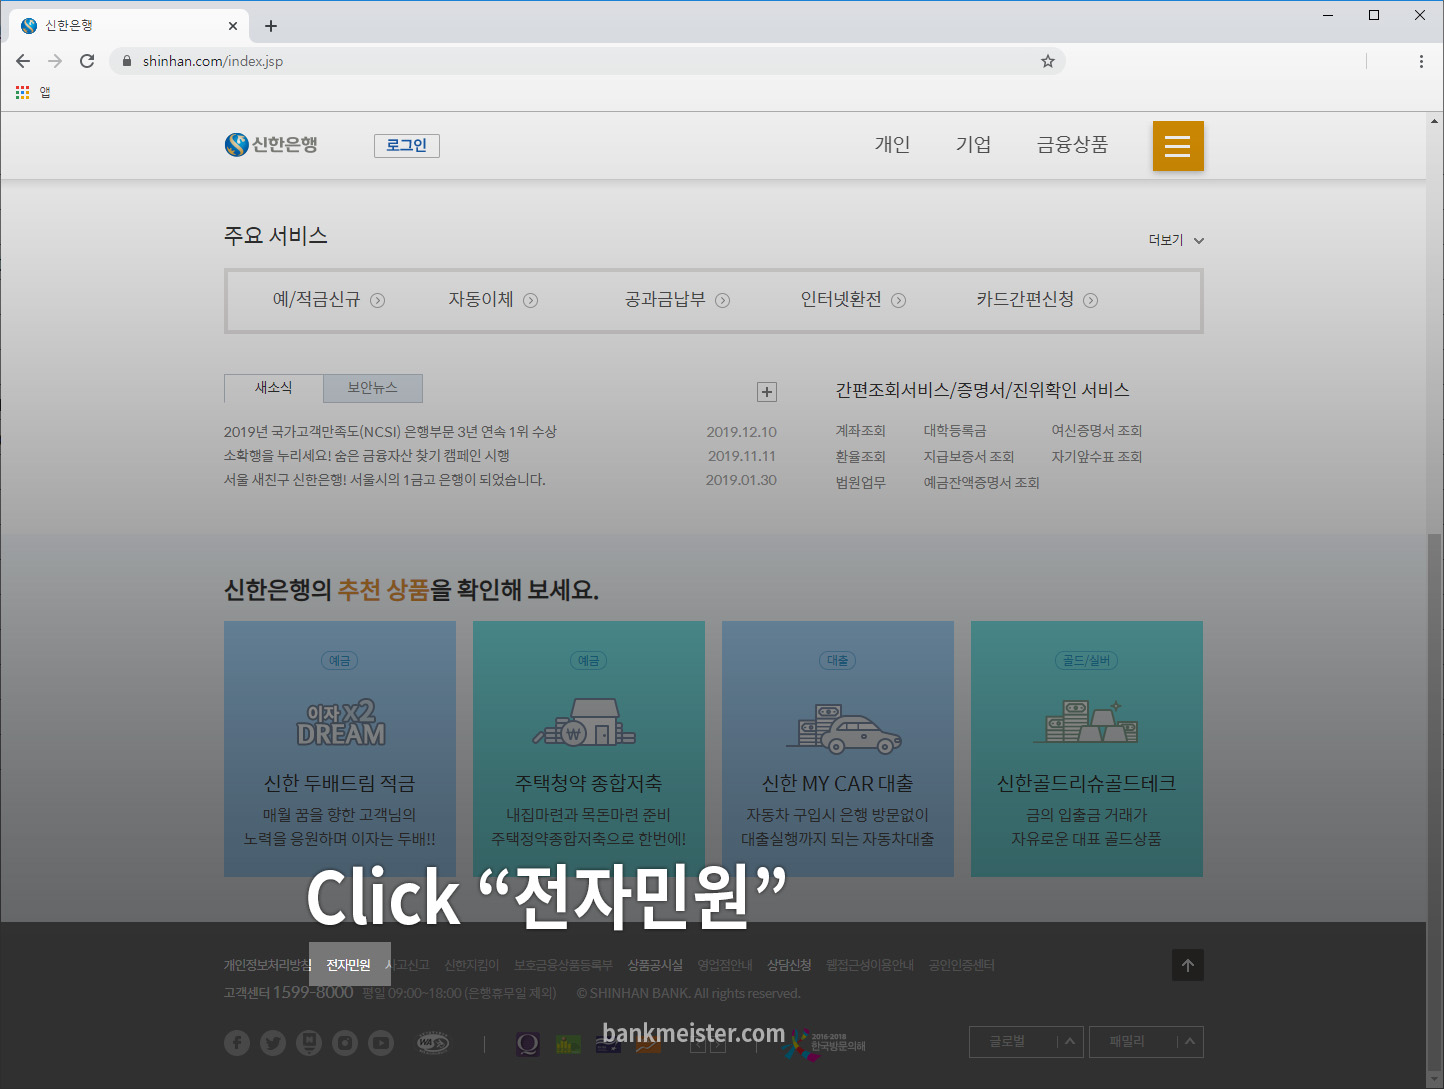
Task: Click arrow icon next to 카드간편신청
Action: [x=1091, y=300]
